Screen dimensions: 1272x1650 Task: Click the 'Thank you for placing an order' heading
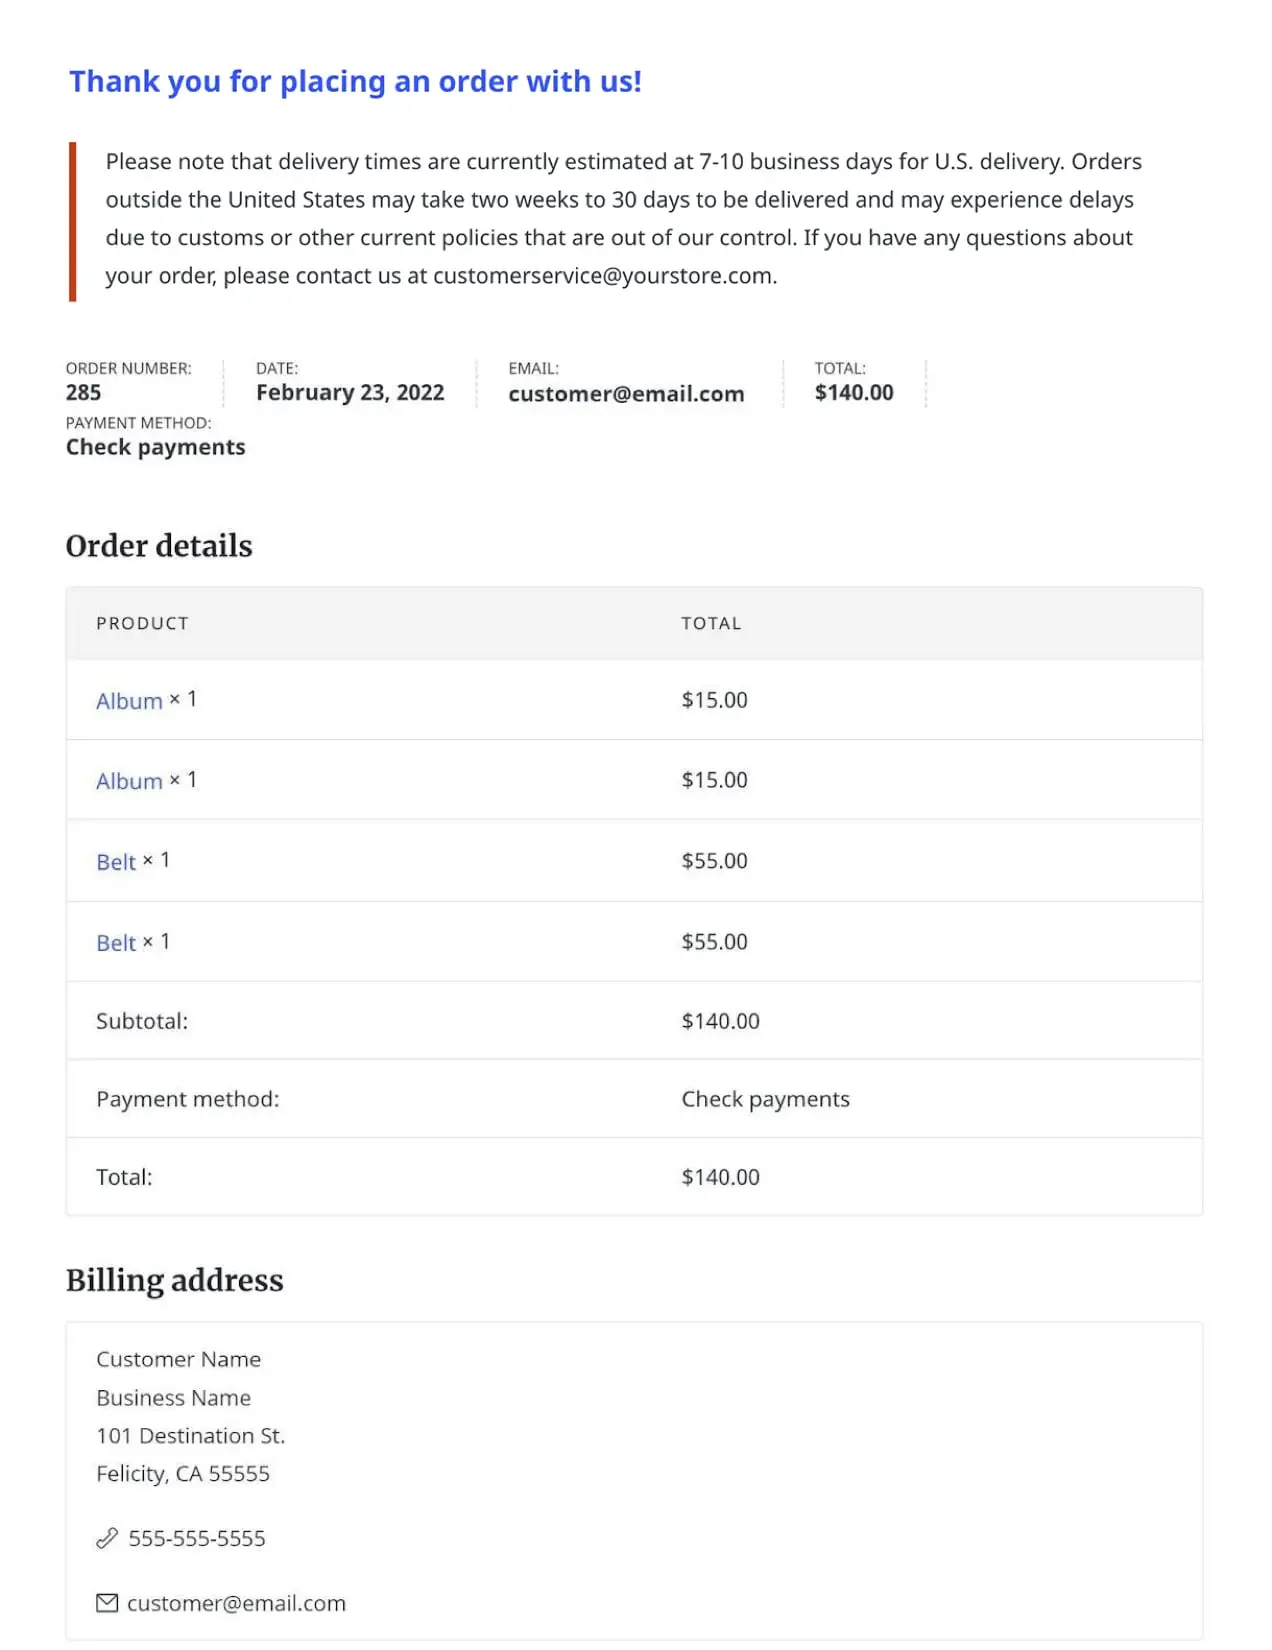(x=355, y=81)
